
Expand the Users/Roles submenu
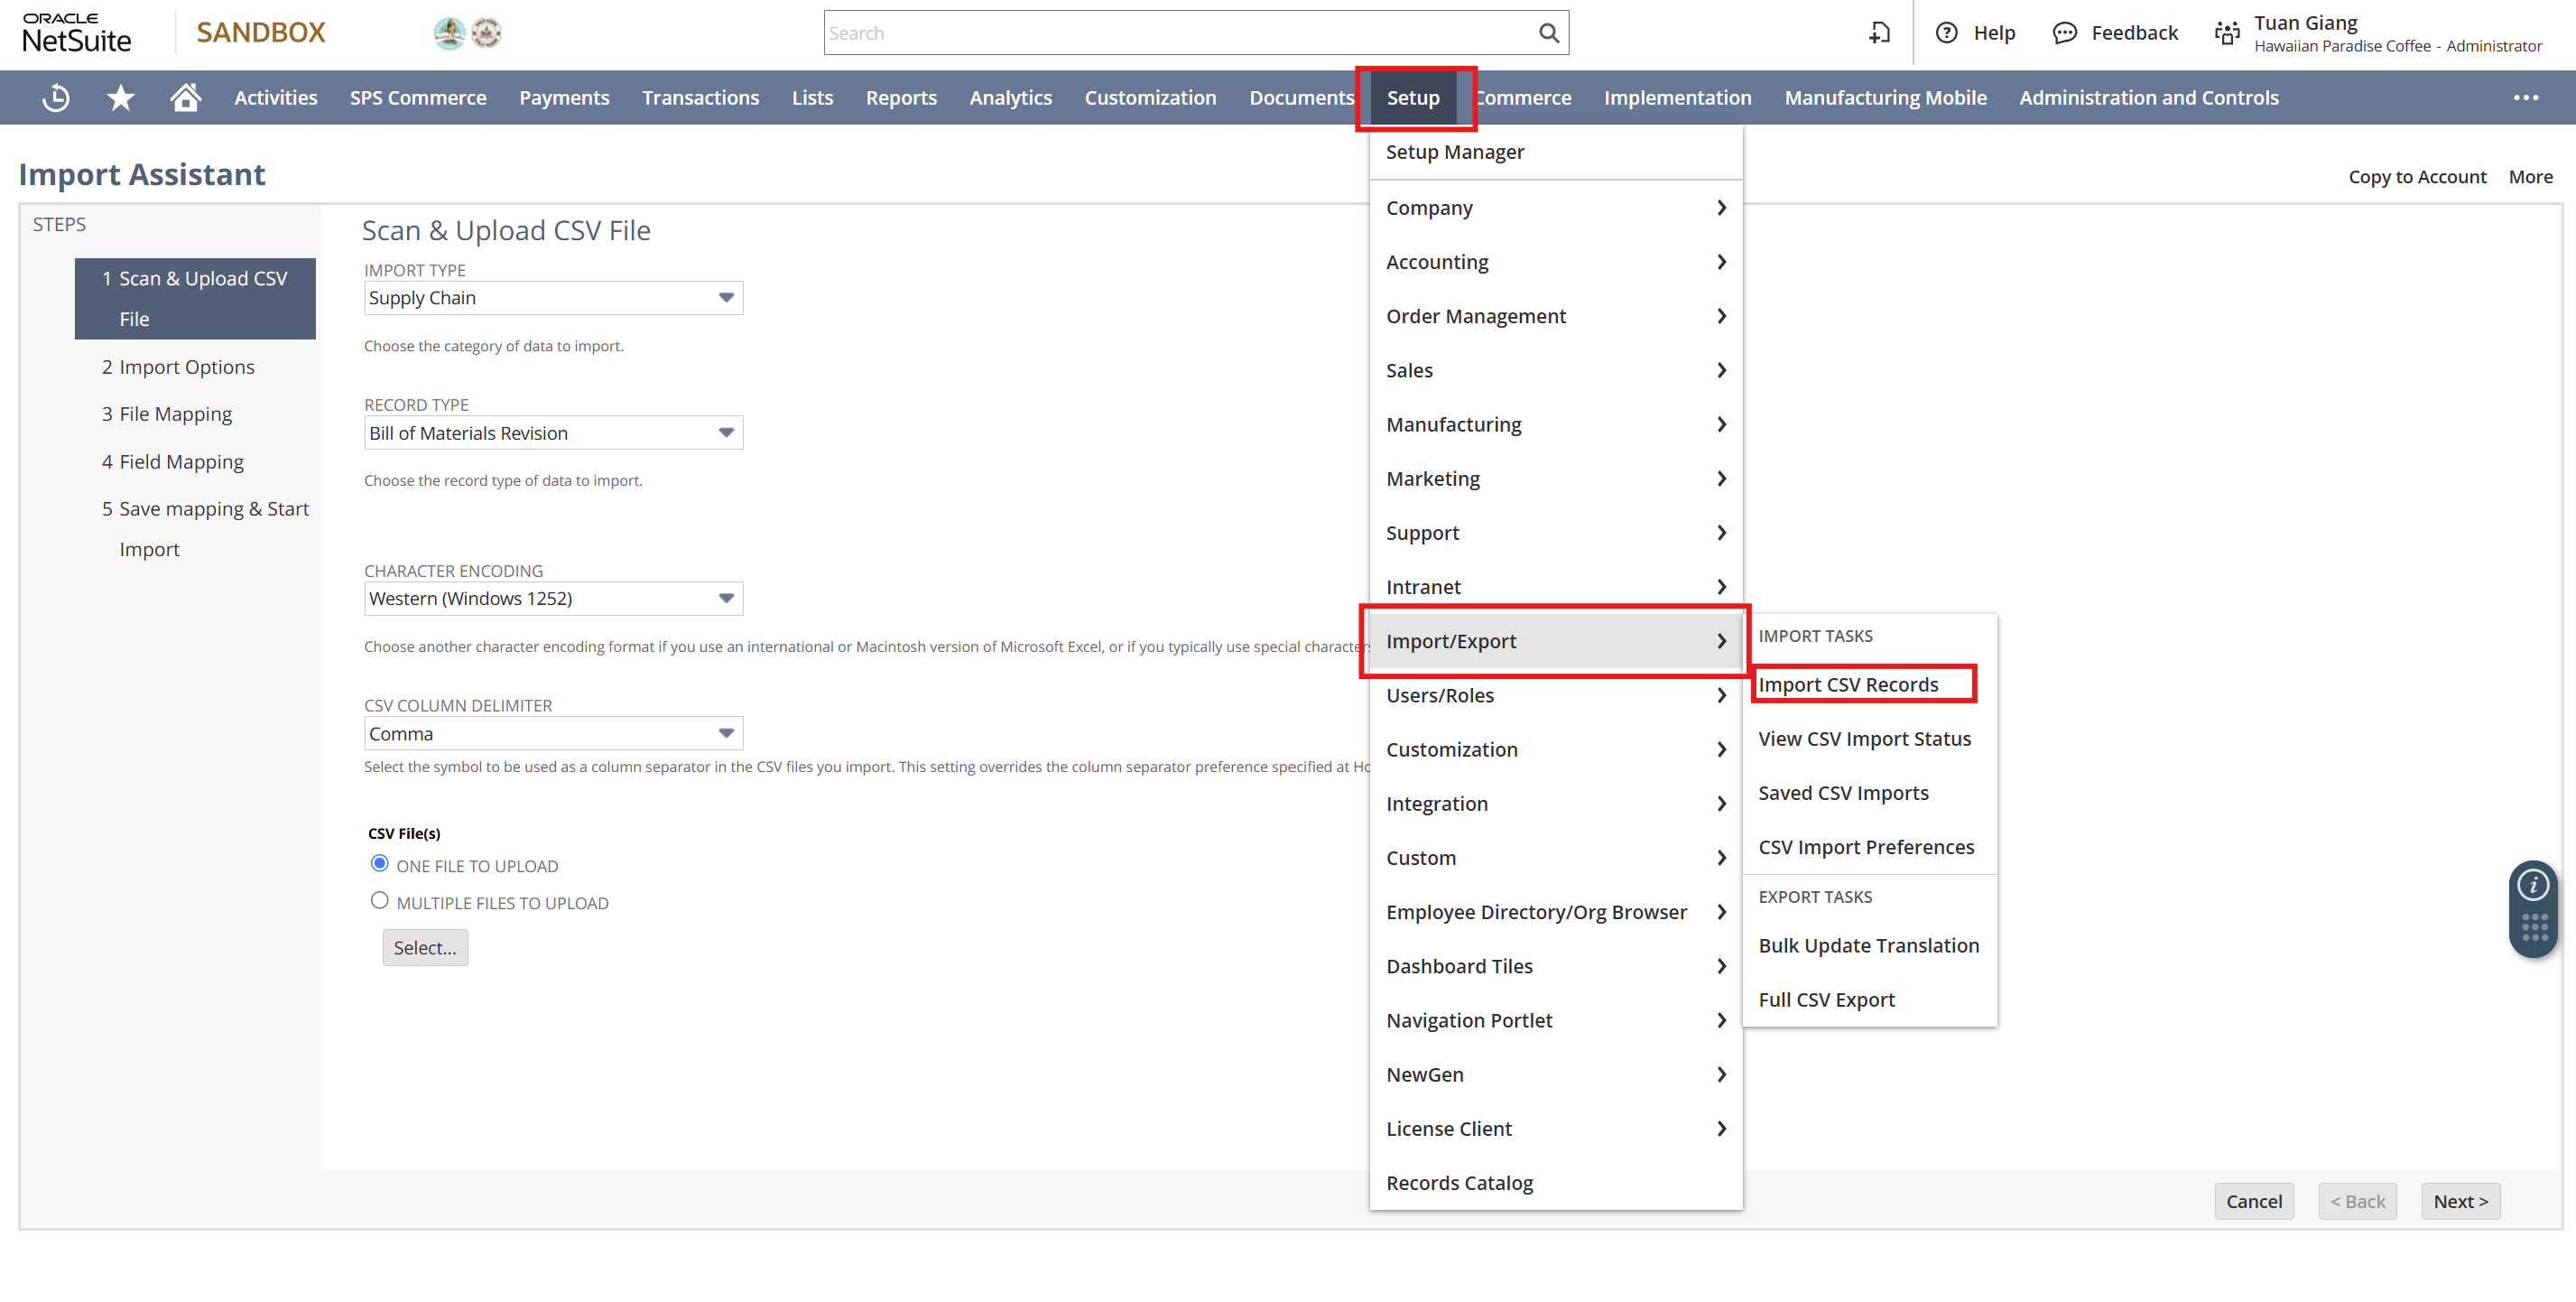click(x=1555, y=695)
